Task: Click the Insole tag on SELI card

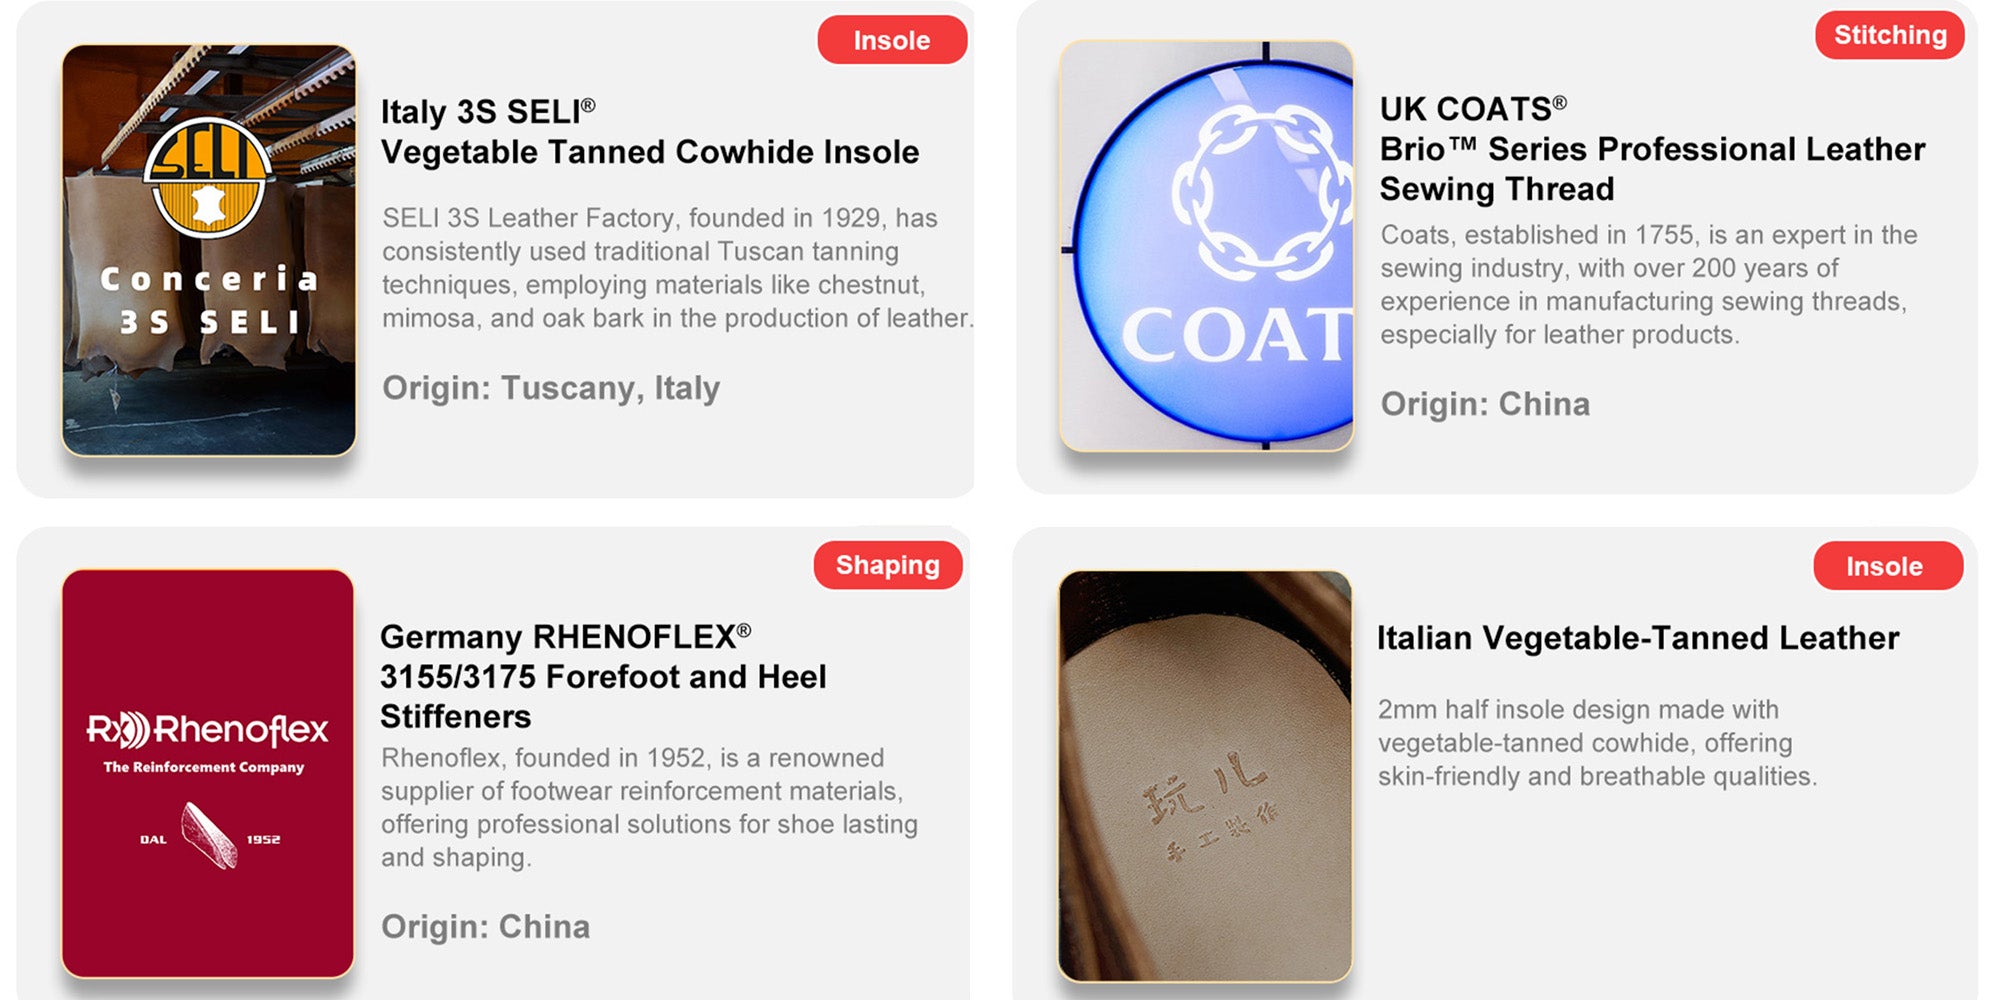Action: 892,40
